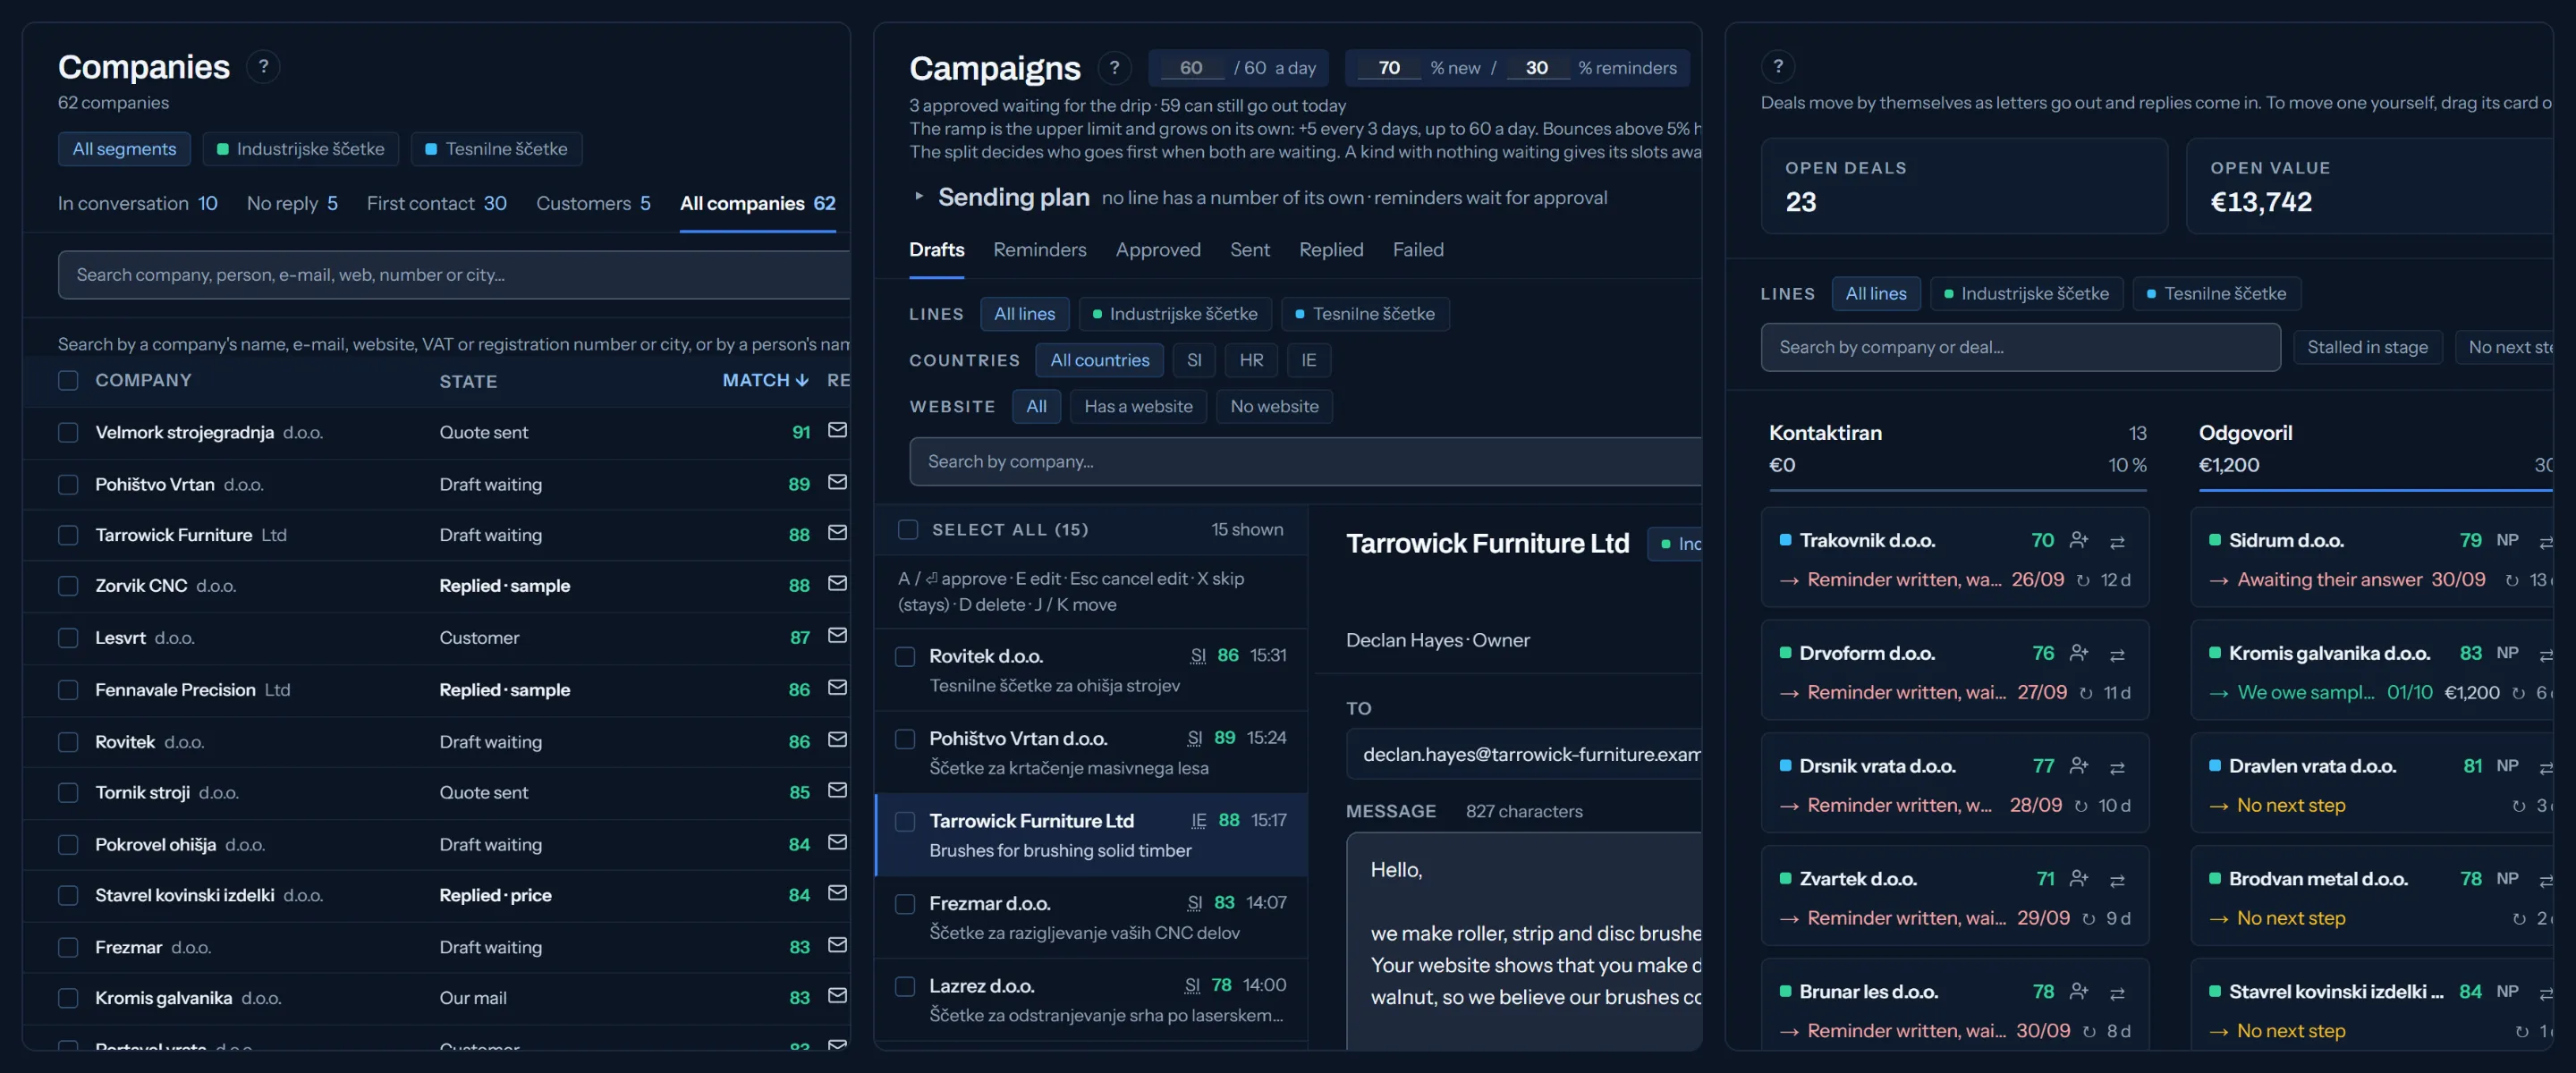This screenshot has width=2576, height=1073.
Task: Click the blue Tesnilne ščetke chip in campaign LINES
Action: (x=1364, y=314)
